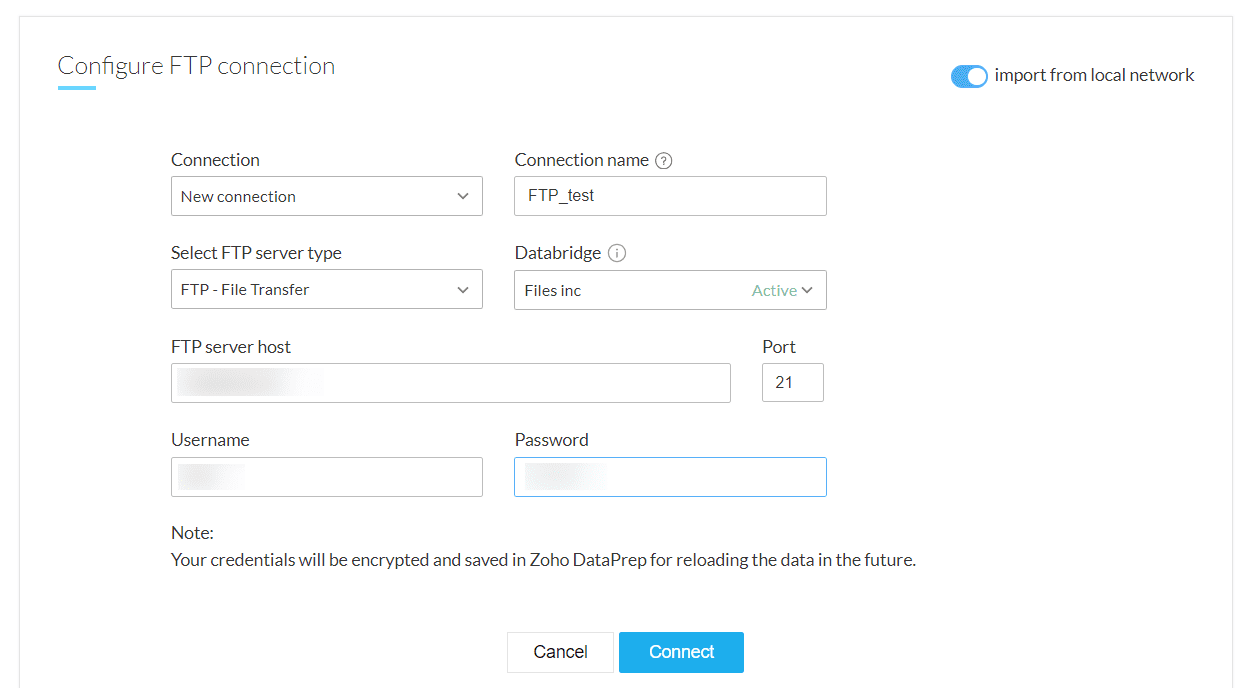The image size is (1253, 688).
Task: Click the green 'Active' status text
Action: [774, 291]
